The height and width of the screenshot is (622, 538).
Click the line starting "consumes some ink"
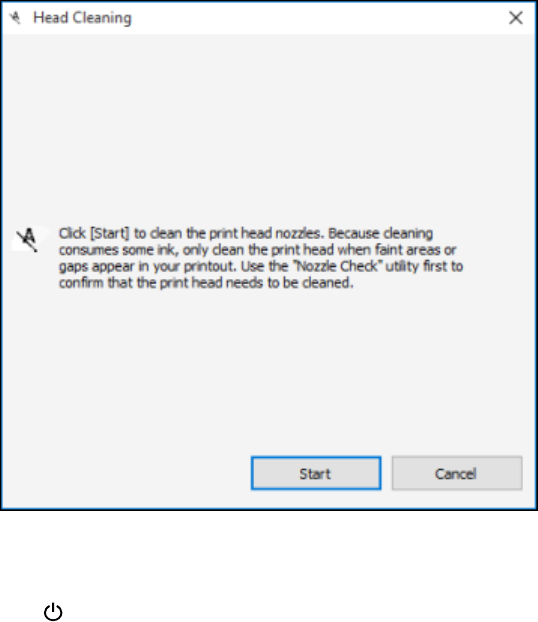click(x=257, y=250)
